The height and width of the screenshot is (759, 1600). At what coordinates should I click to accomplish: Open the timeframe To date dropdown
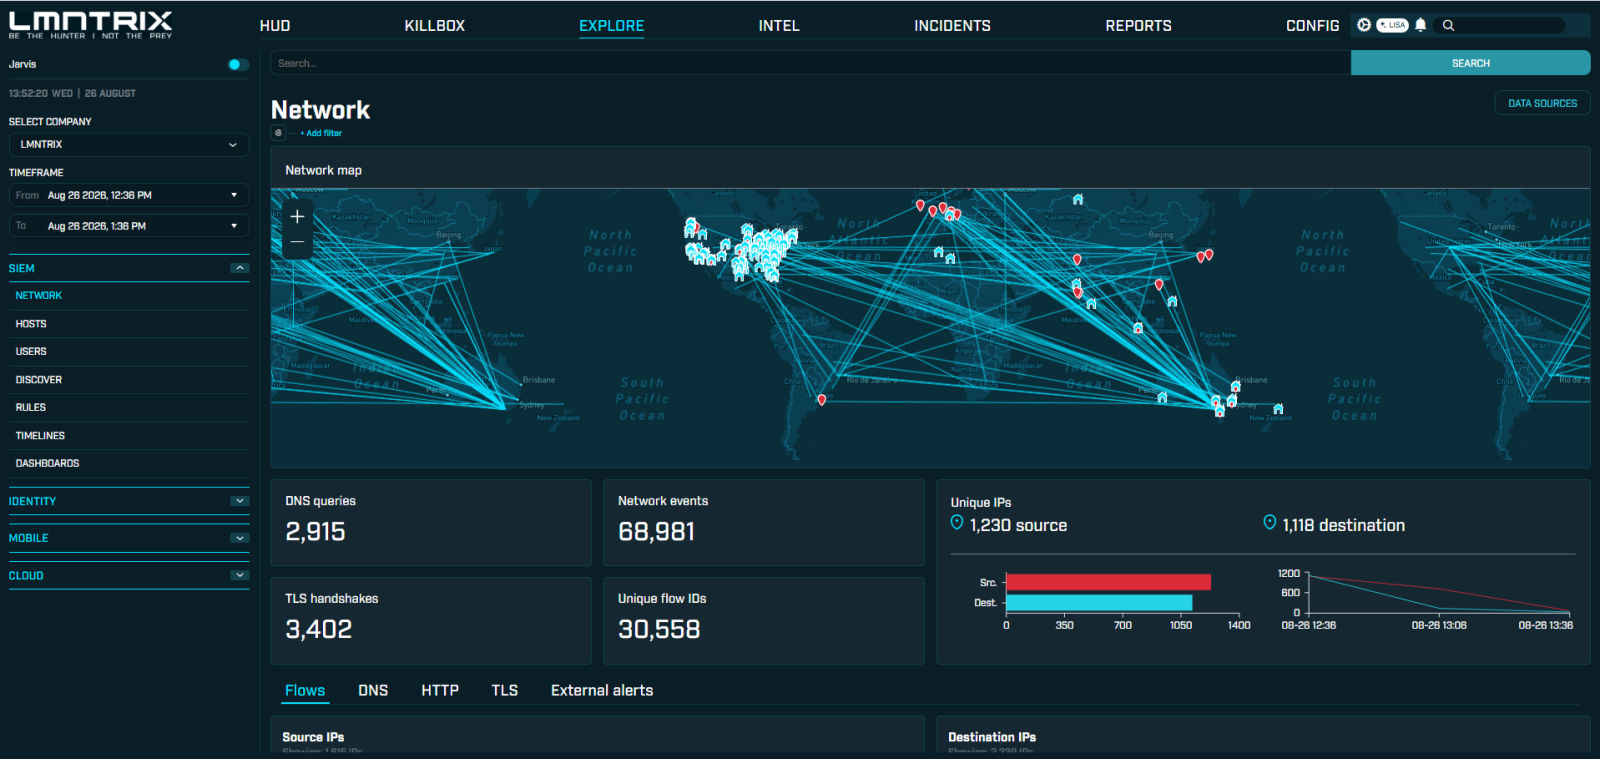pyautogui.click(x=129, y=226)
